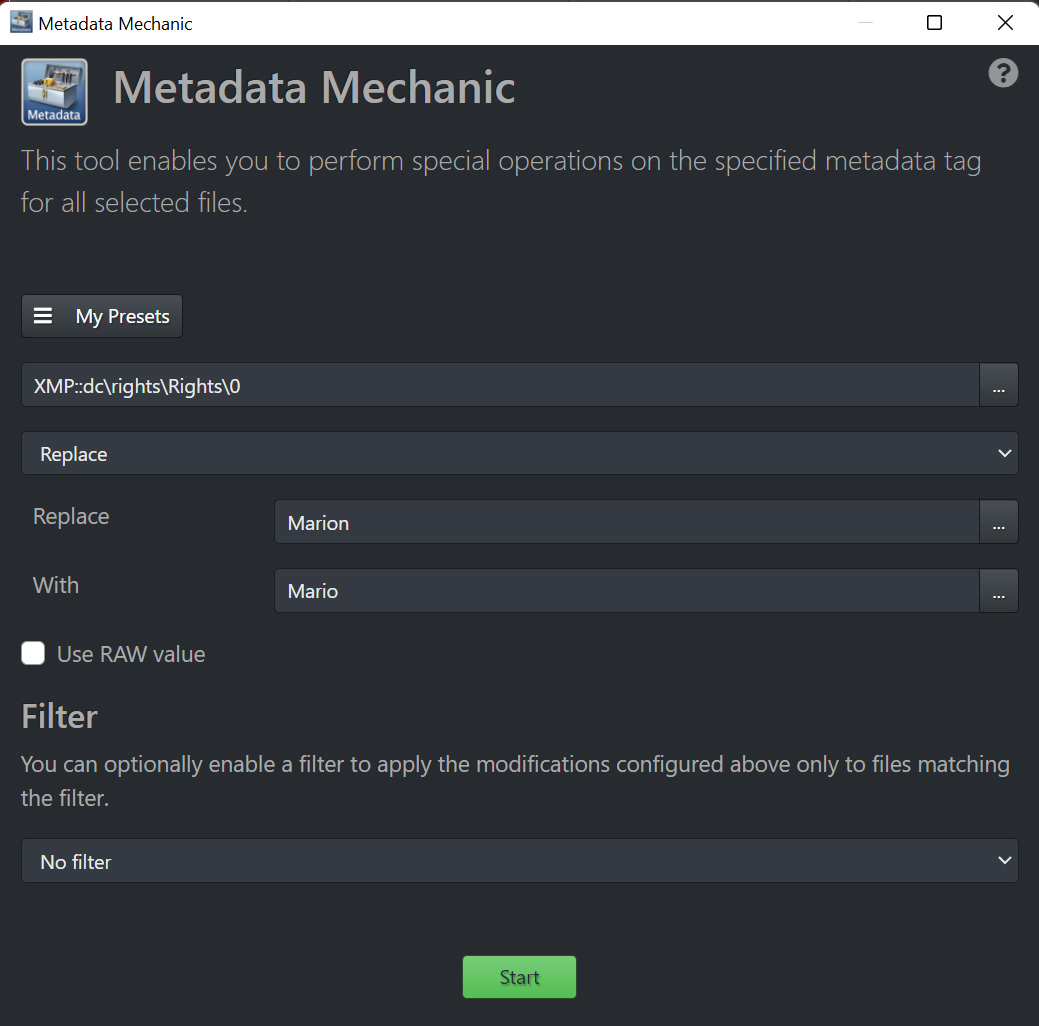Click the Metadata Mechanic toolbox logo
Screen dimensions: 1039x1026
point(54,92)
